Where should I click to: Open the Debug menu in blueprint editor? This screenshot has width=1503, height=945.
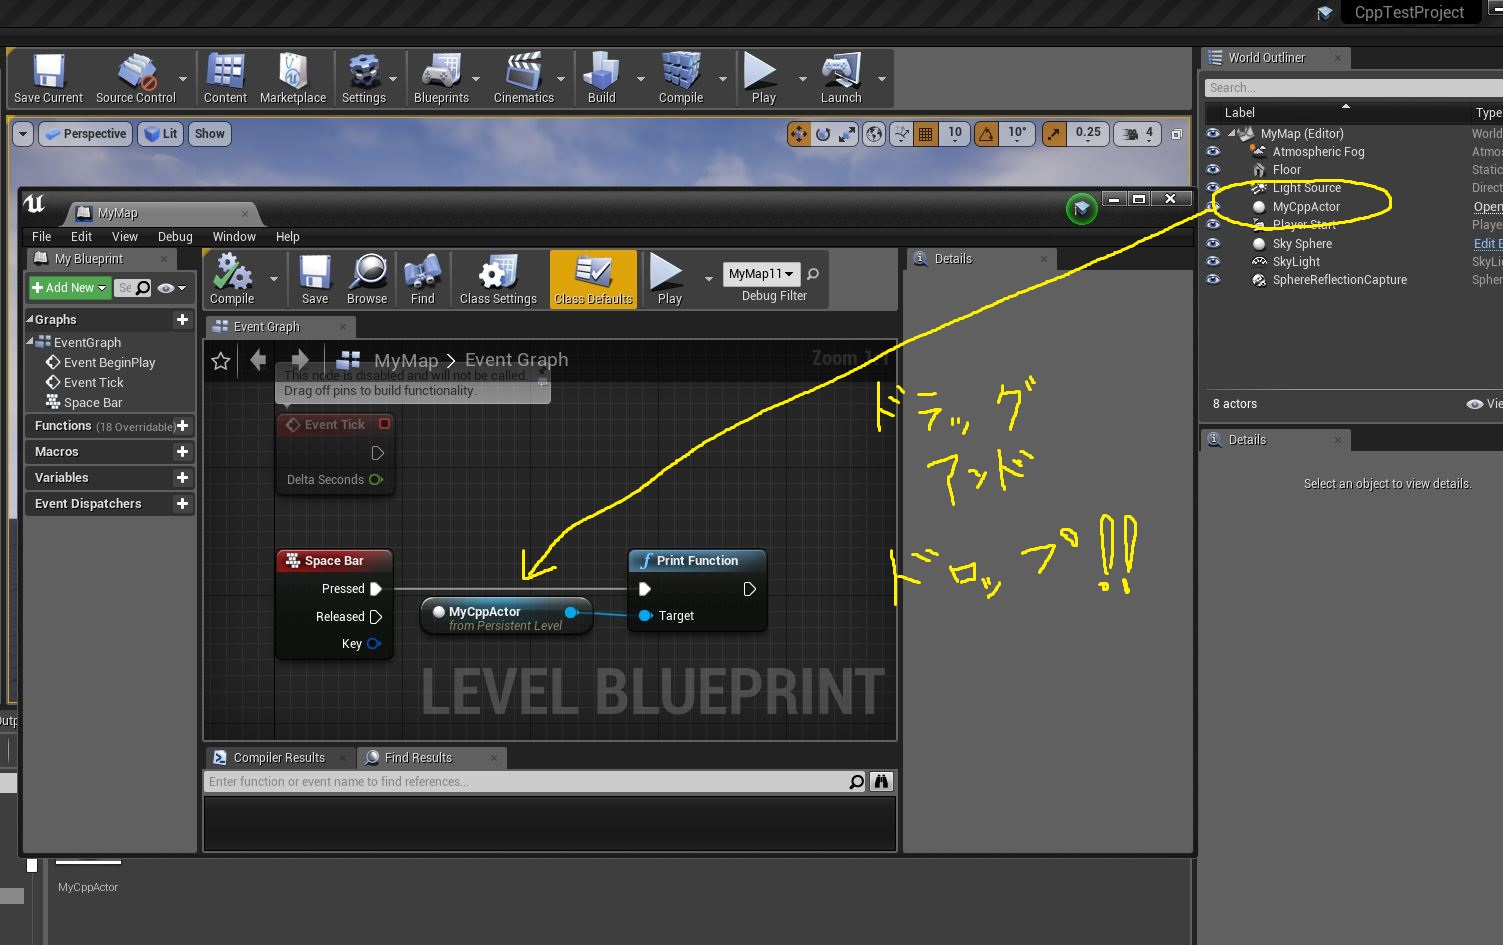(x=175, y=237)
